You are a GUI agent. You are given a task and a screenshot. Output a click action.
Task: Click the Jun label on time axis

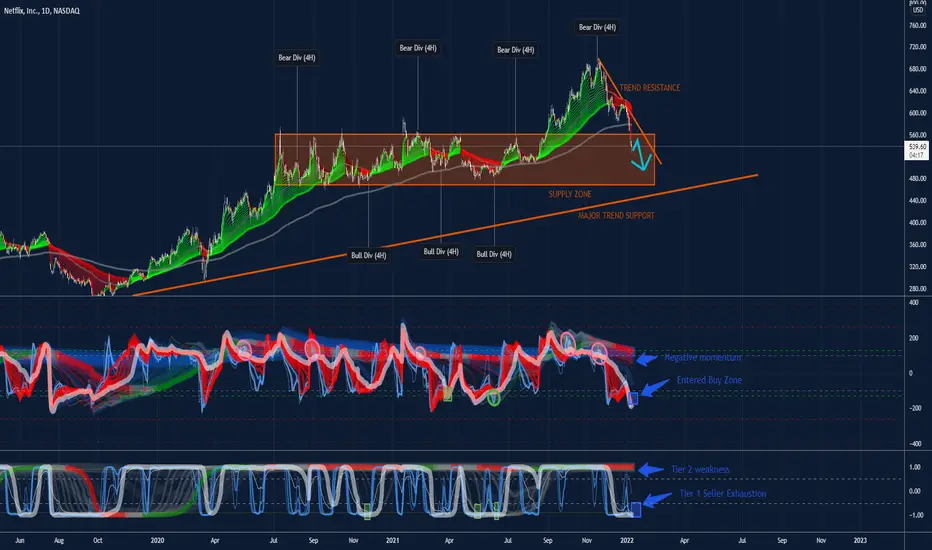(20, 540)
